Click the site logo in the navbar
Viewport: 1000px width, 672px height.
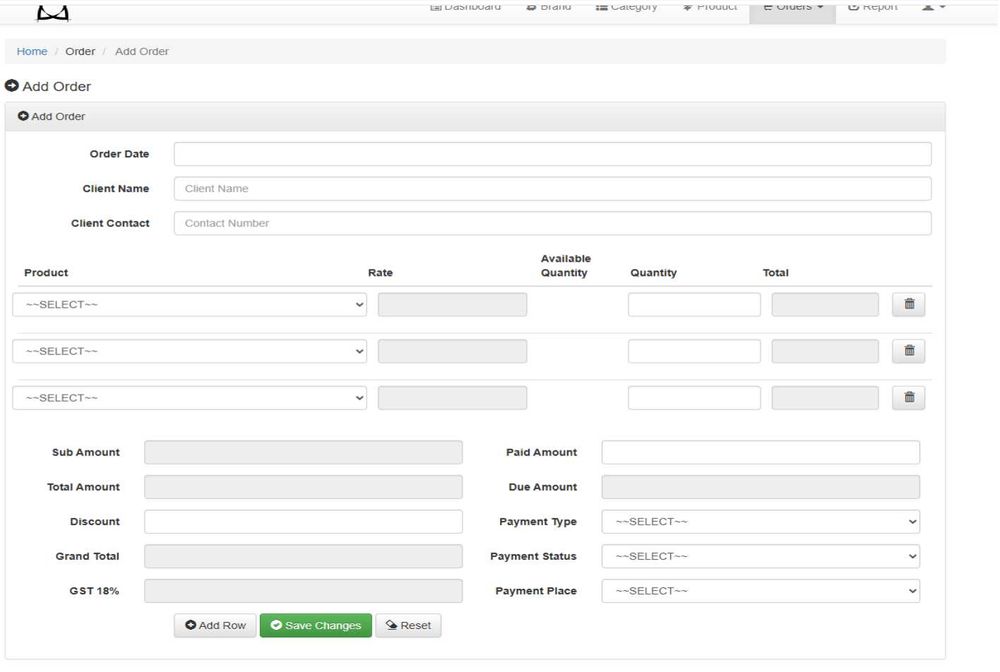click(53, 11)
